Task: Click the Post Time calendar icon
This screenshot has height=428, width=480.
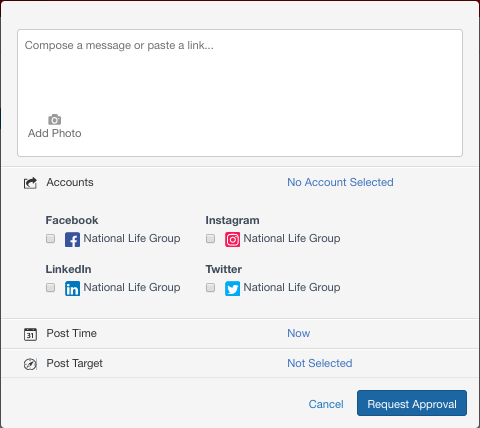Action: click(x=30, y=334)
